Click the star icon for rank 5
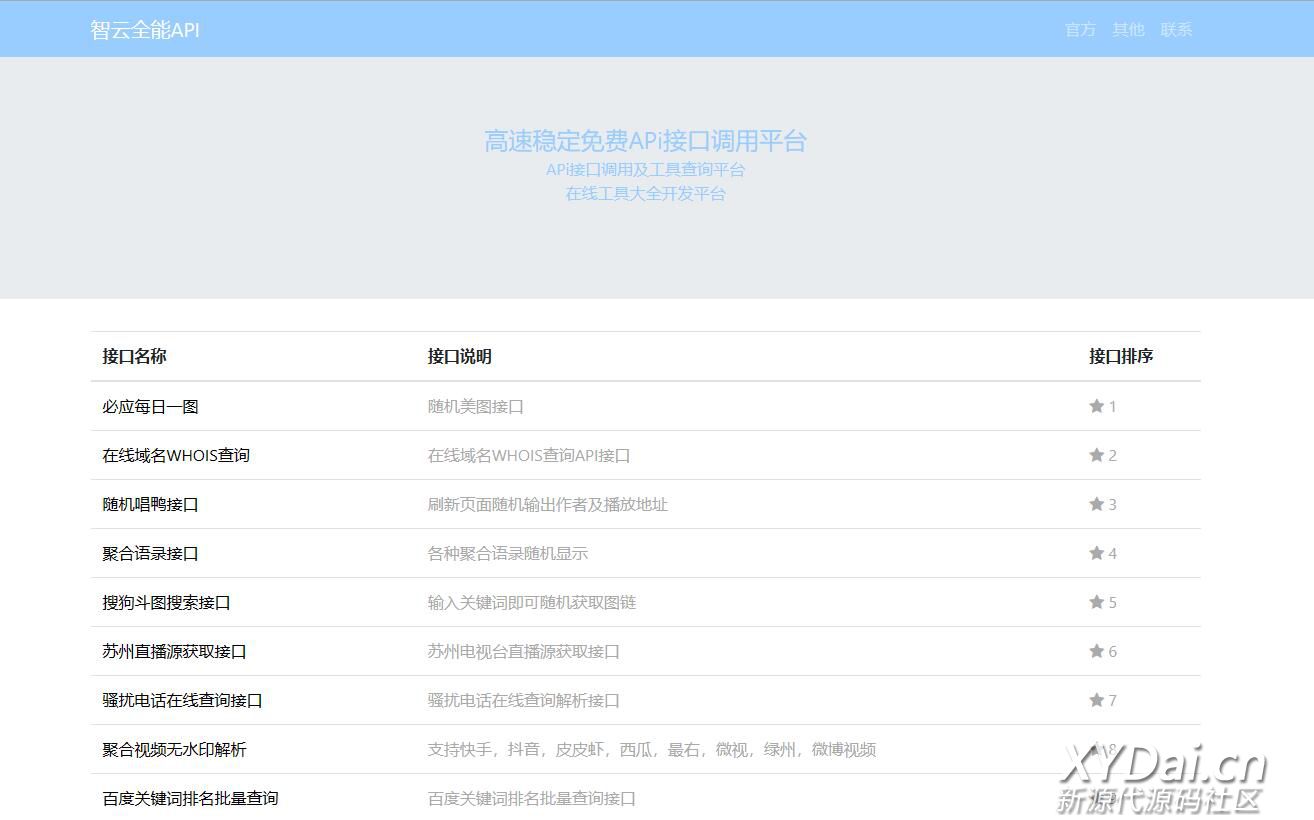The height and width of the screenshot is (820, 1314). [1096, 602]
